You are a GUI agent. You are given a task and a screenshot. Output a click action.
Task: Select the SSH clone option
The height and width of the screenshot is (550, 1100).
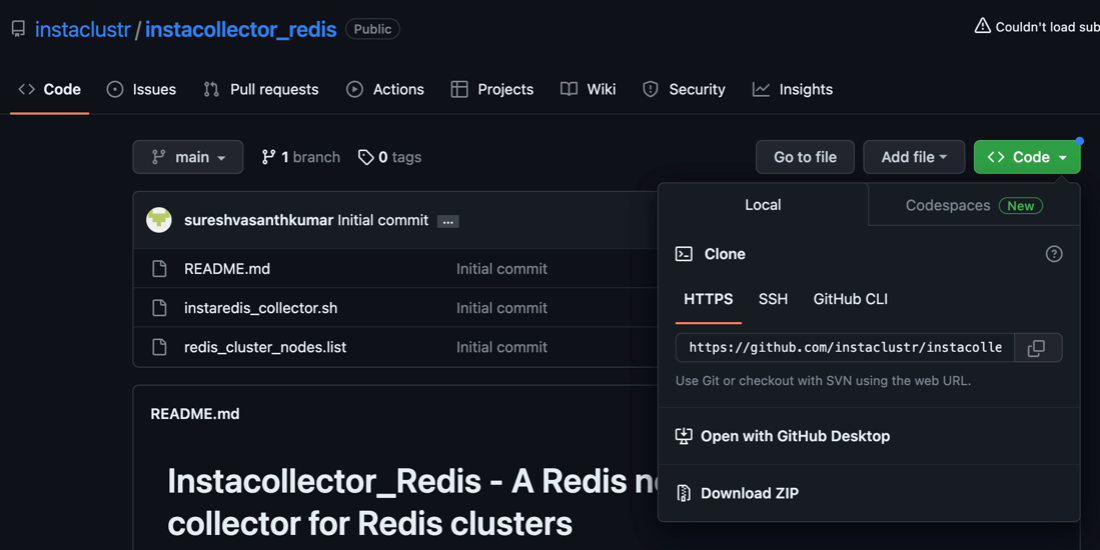pos(773,300)
